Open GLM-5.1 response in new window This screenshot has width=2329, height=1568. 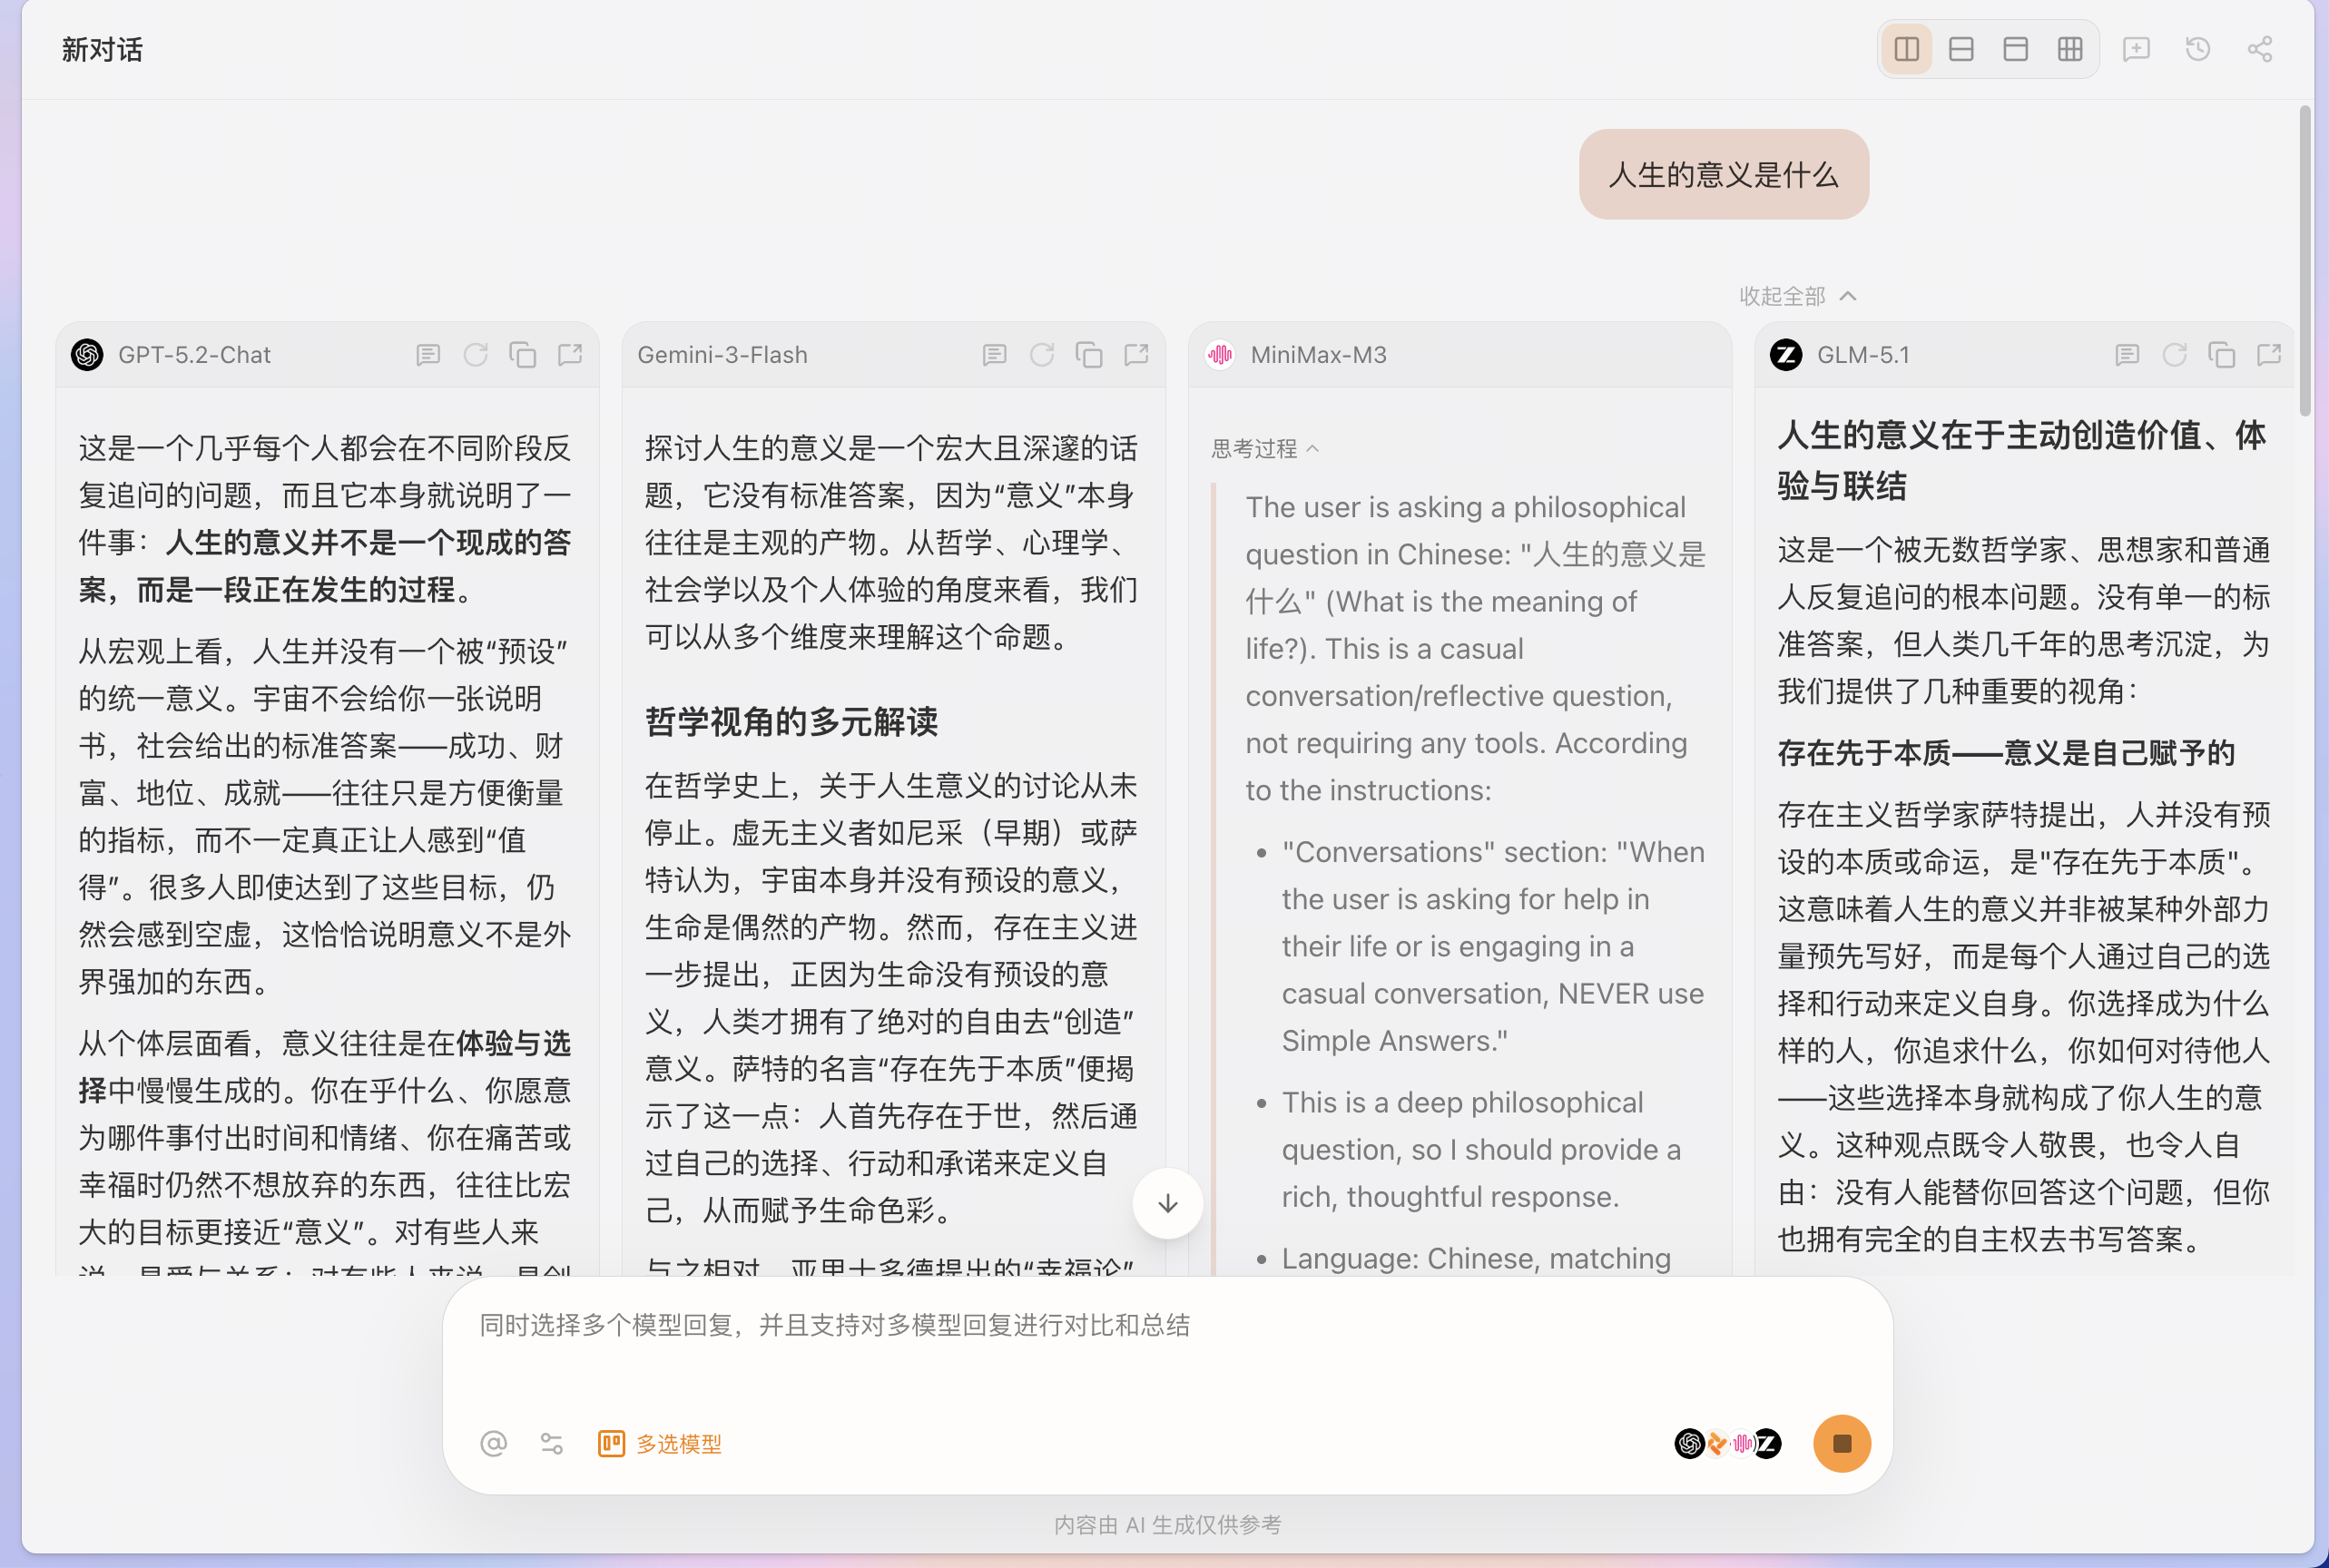click(2268, 355)
